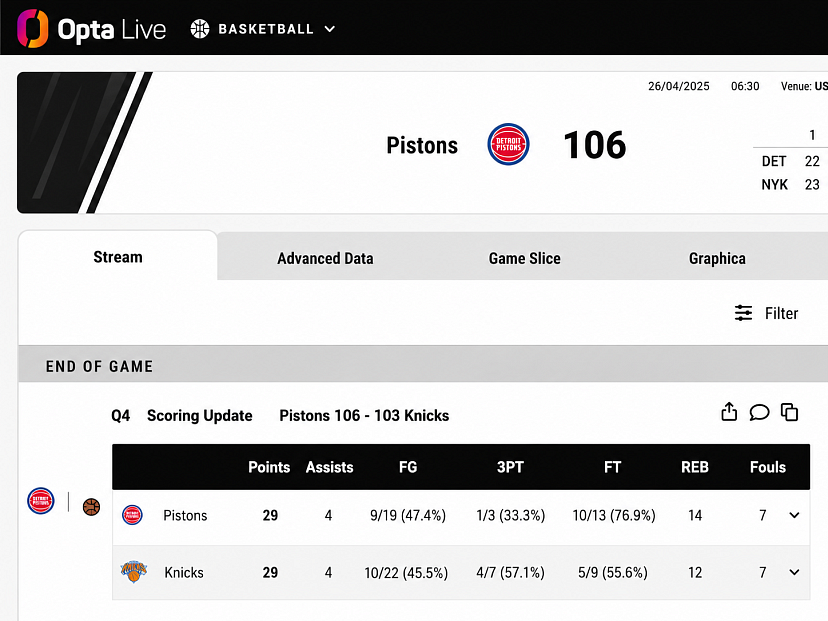828x621 pixels.
Task: Click the basketball event icon in stream
Action: pyautogui.click(x=91, y=507)
